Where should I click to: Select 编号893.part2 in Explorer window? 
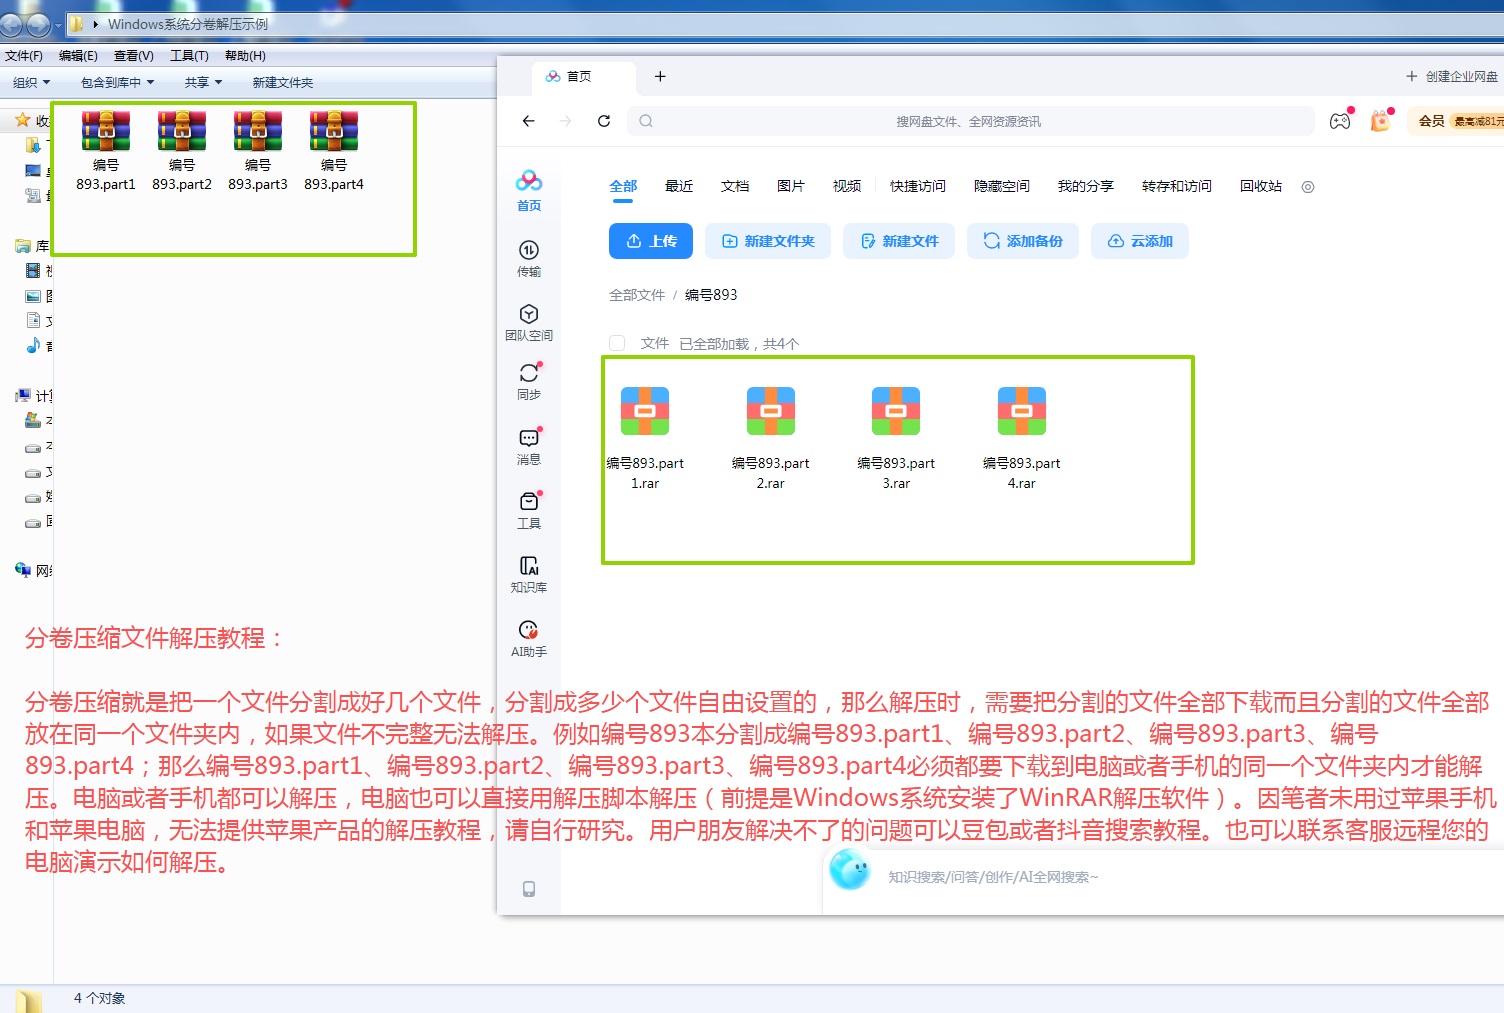(182, 151)
